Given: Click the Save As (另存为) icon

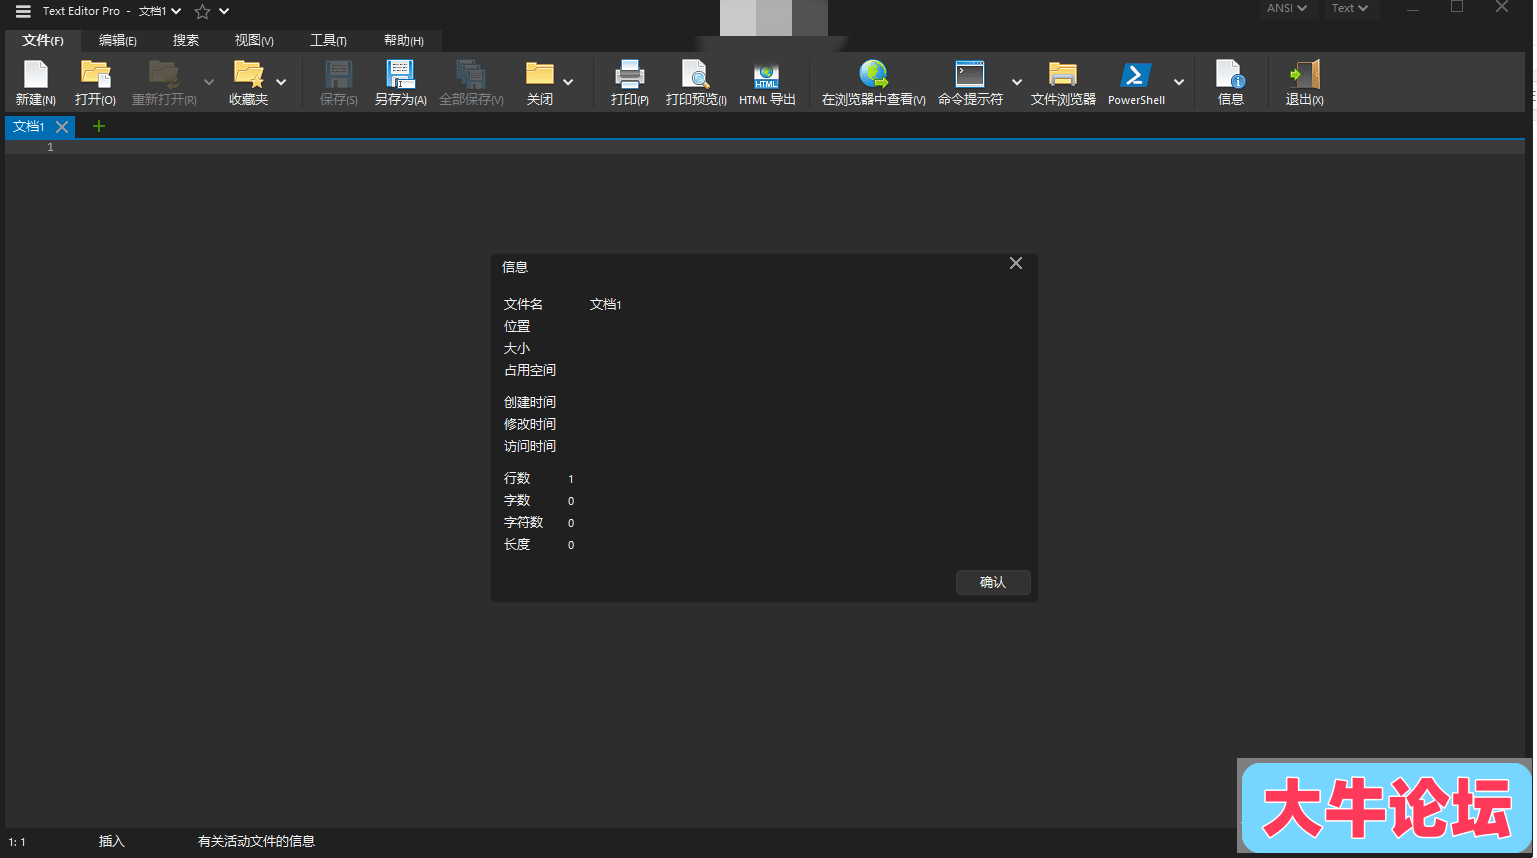Looking at the screenshot, I should click(400, 74).
